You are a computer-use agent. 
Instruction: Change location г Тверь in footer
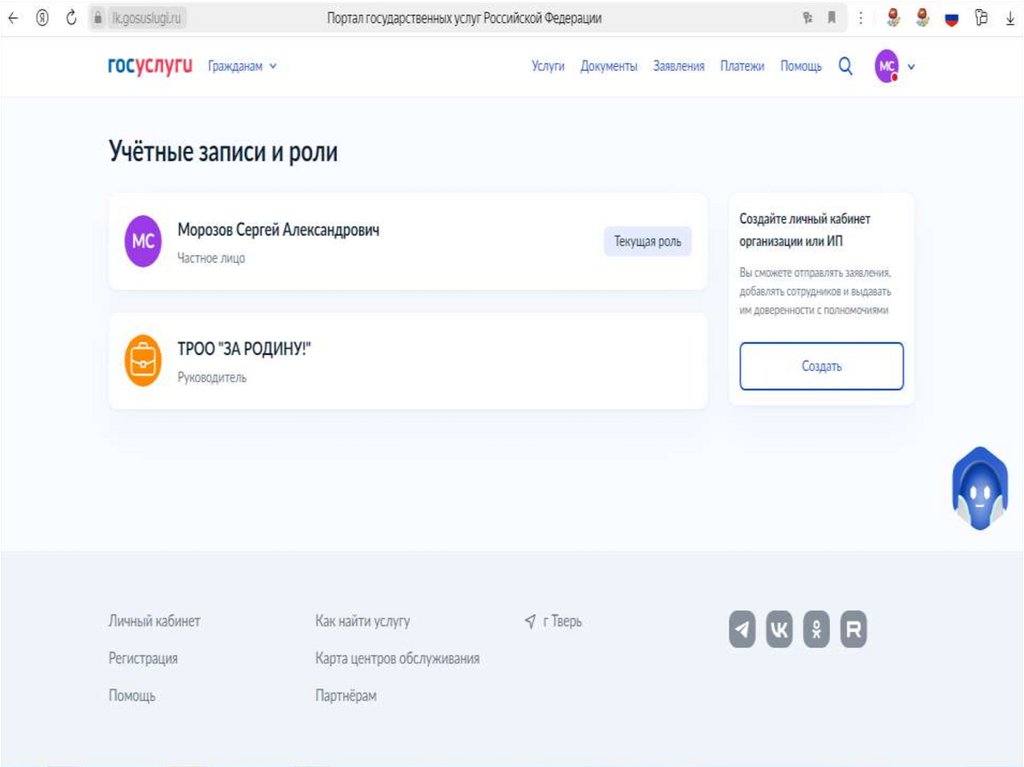click(553, 621)
